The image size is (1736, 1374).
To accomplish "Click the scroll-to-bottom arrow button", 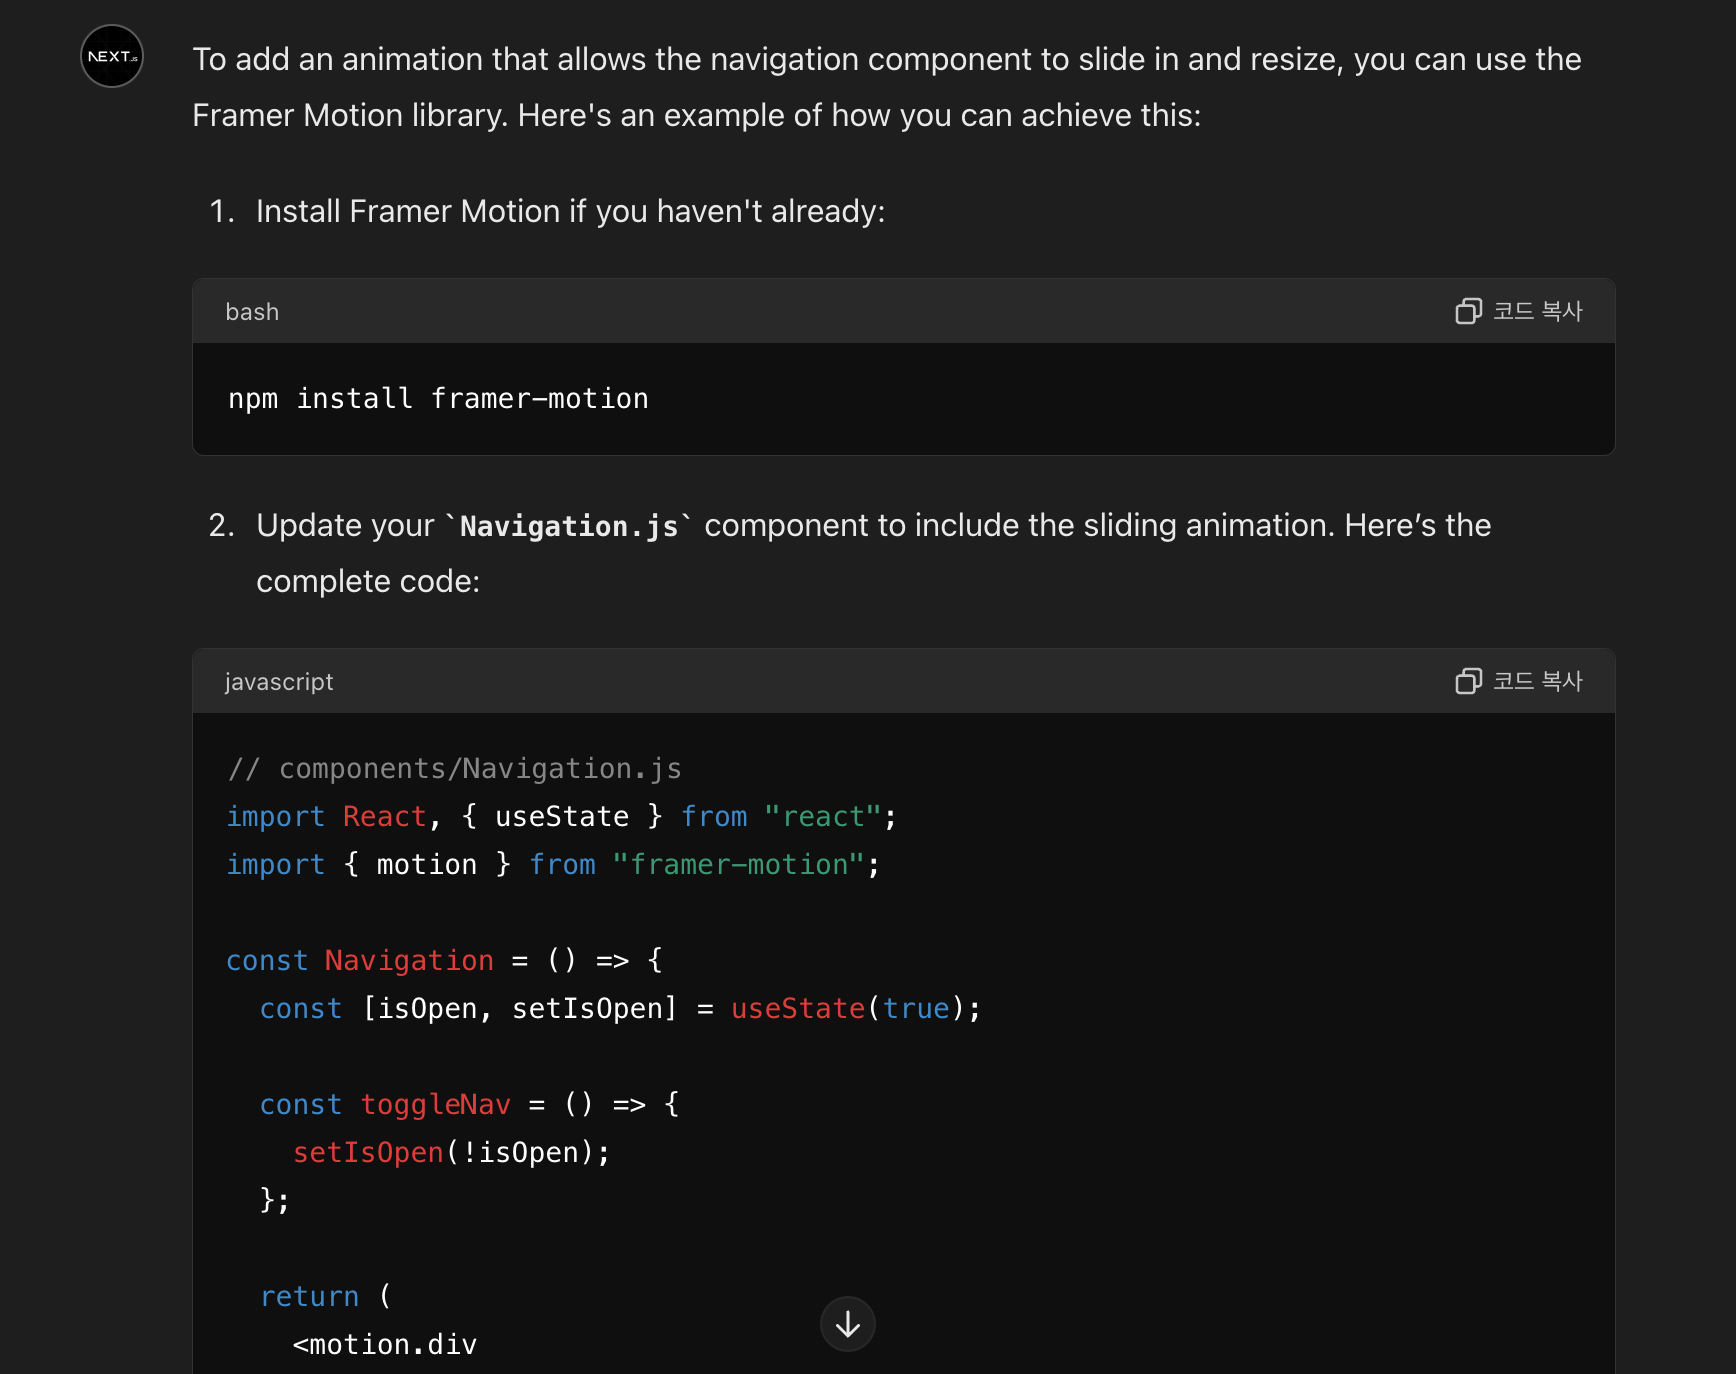I will [x=848, y=1324].
